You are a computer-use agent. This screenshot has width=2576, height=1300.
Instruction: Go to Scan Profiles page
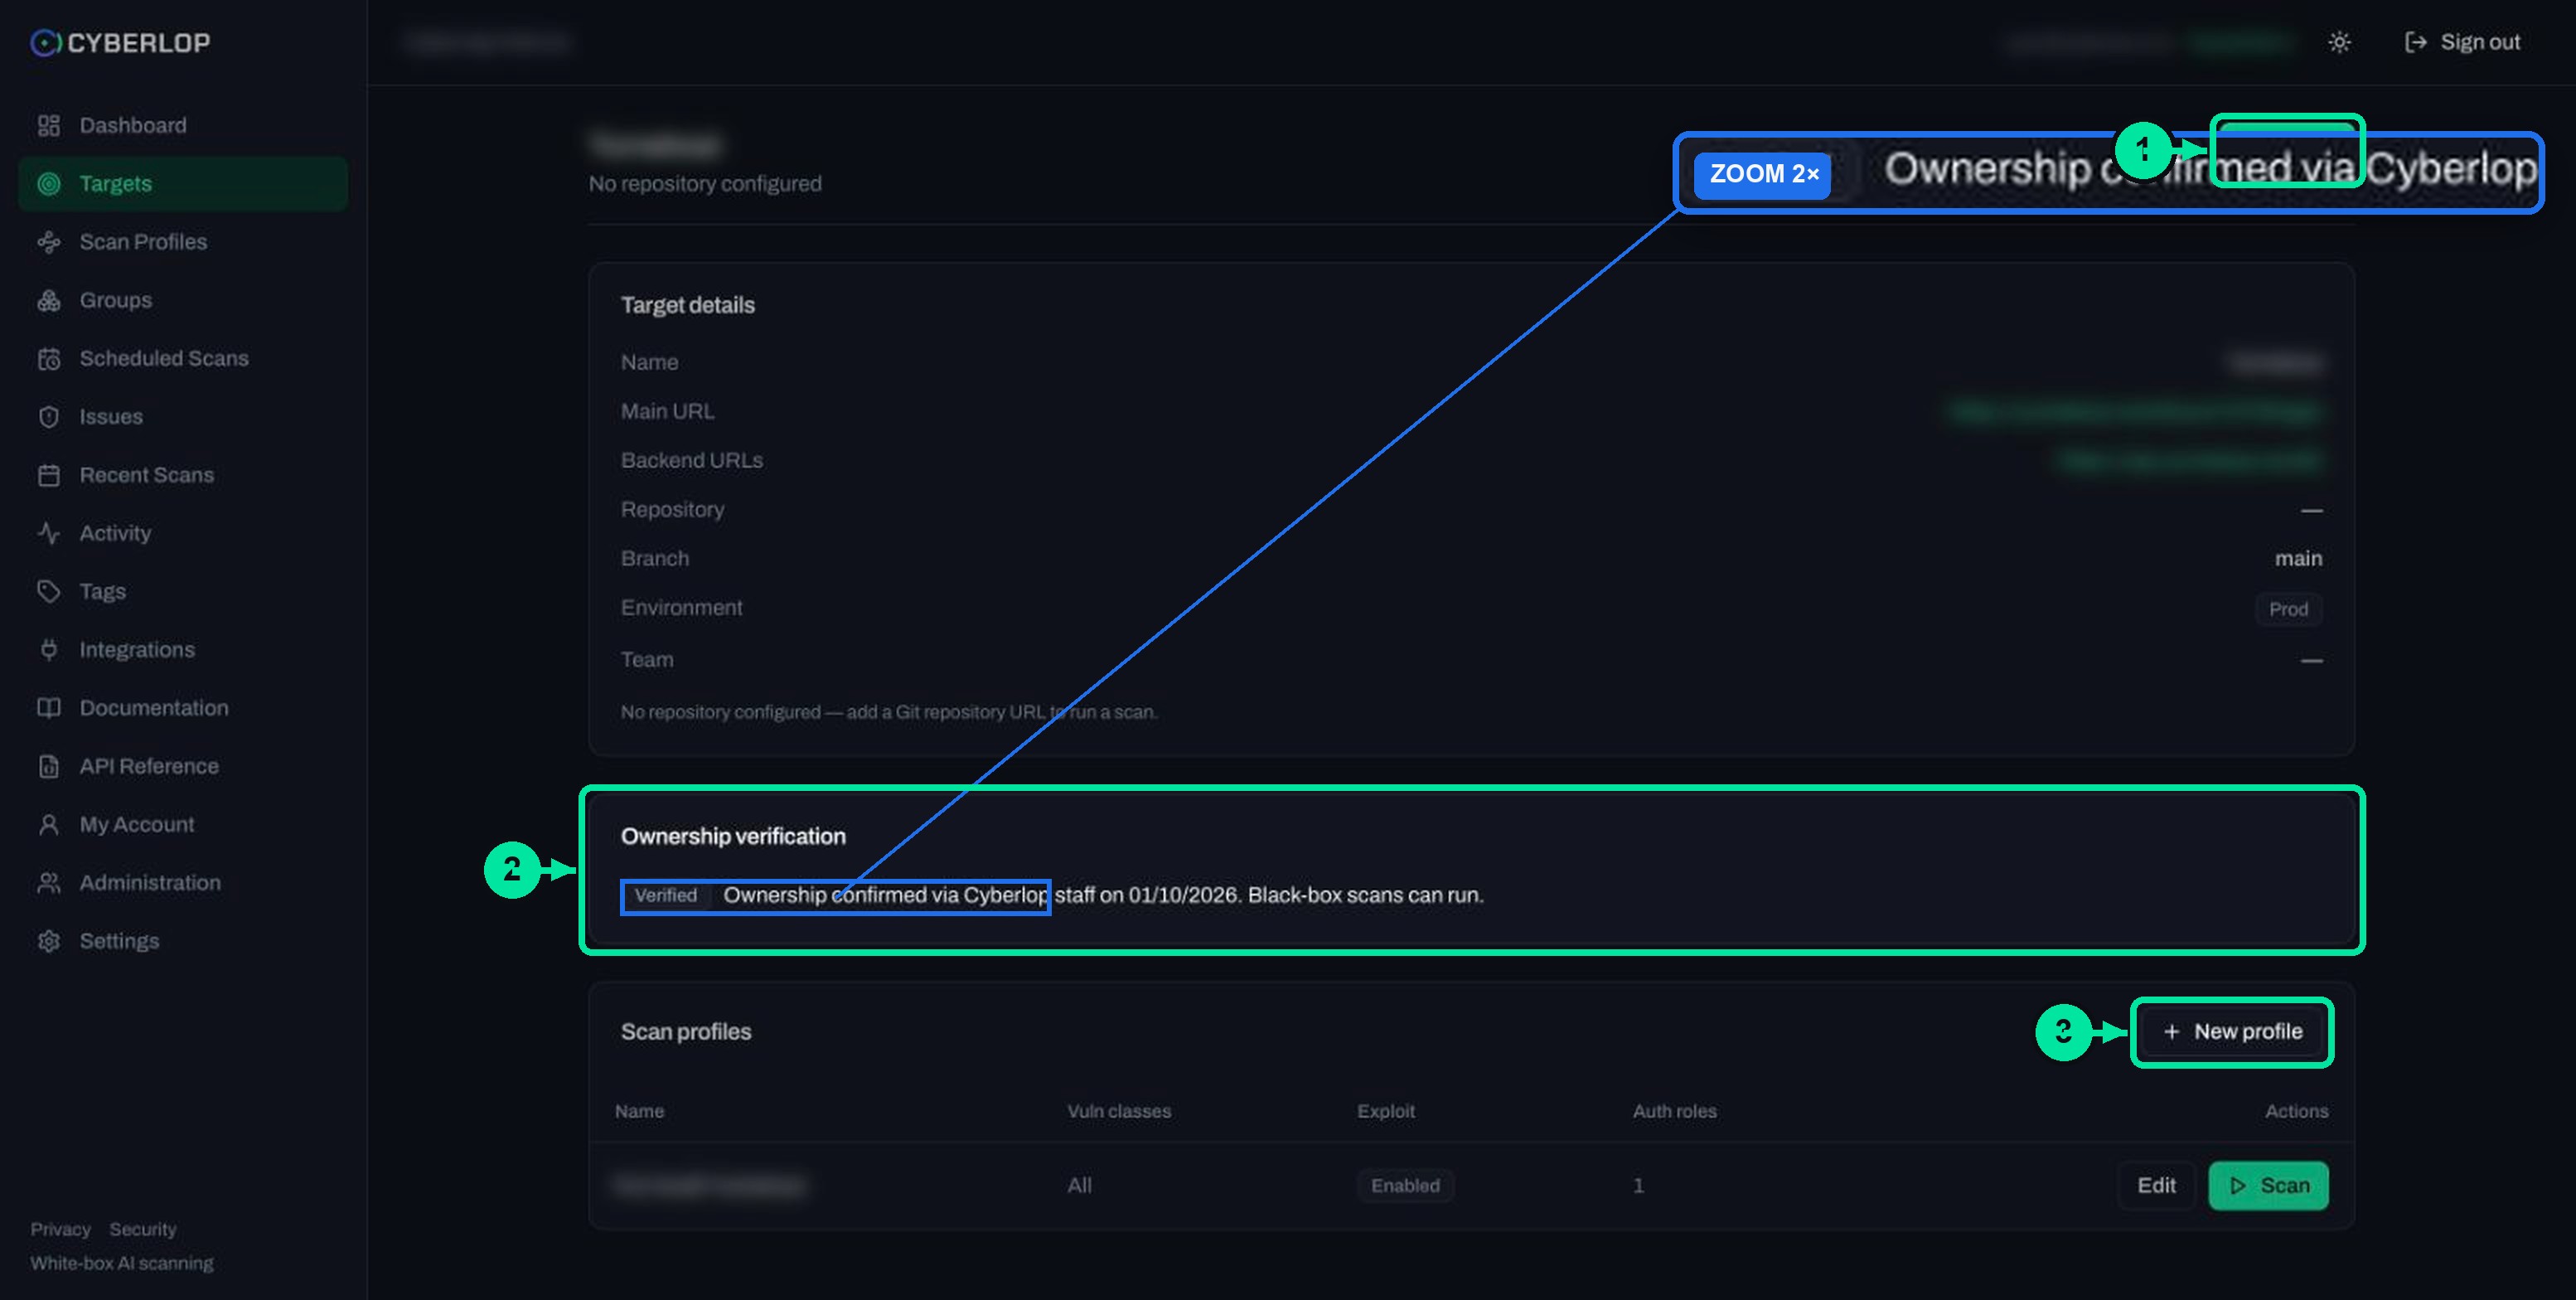[x=183, y=242]
